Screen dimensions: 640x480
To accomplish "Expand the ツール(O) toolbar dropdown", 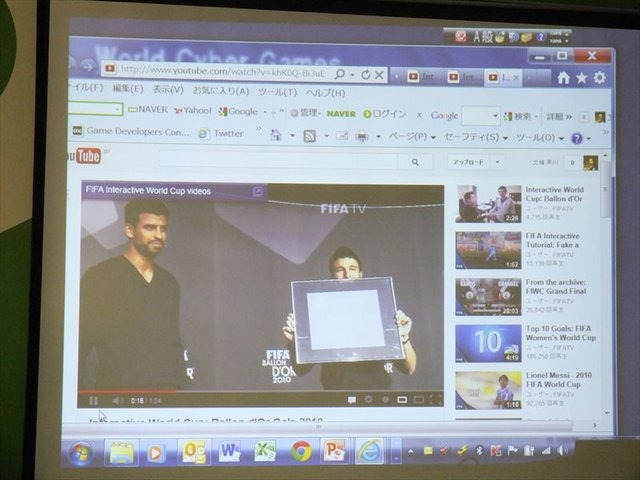I will 535,138.
